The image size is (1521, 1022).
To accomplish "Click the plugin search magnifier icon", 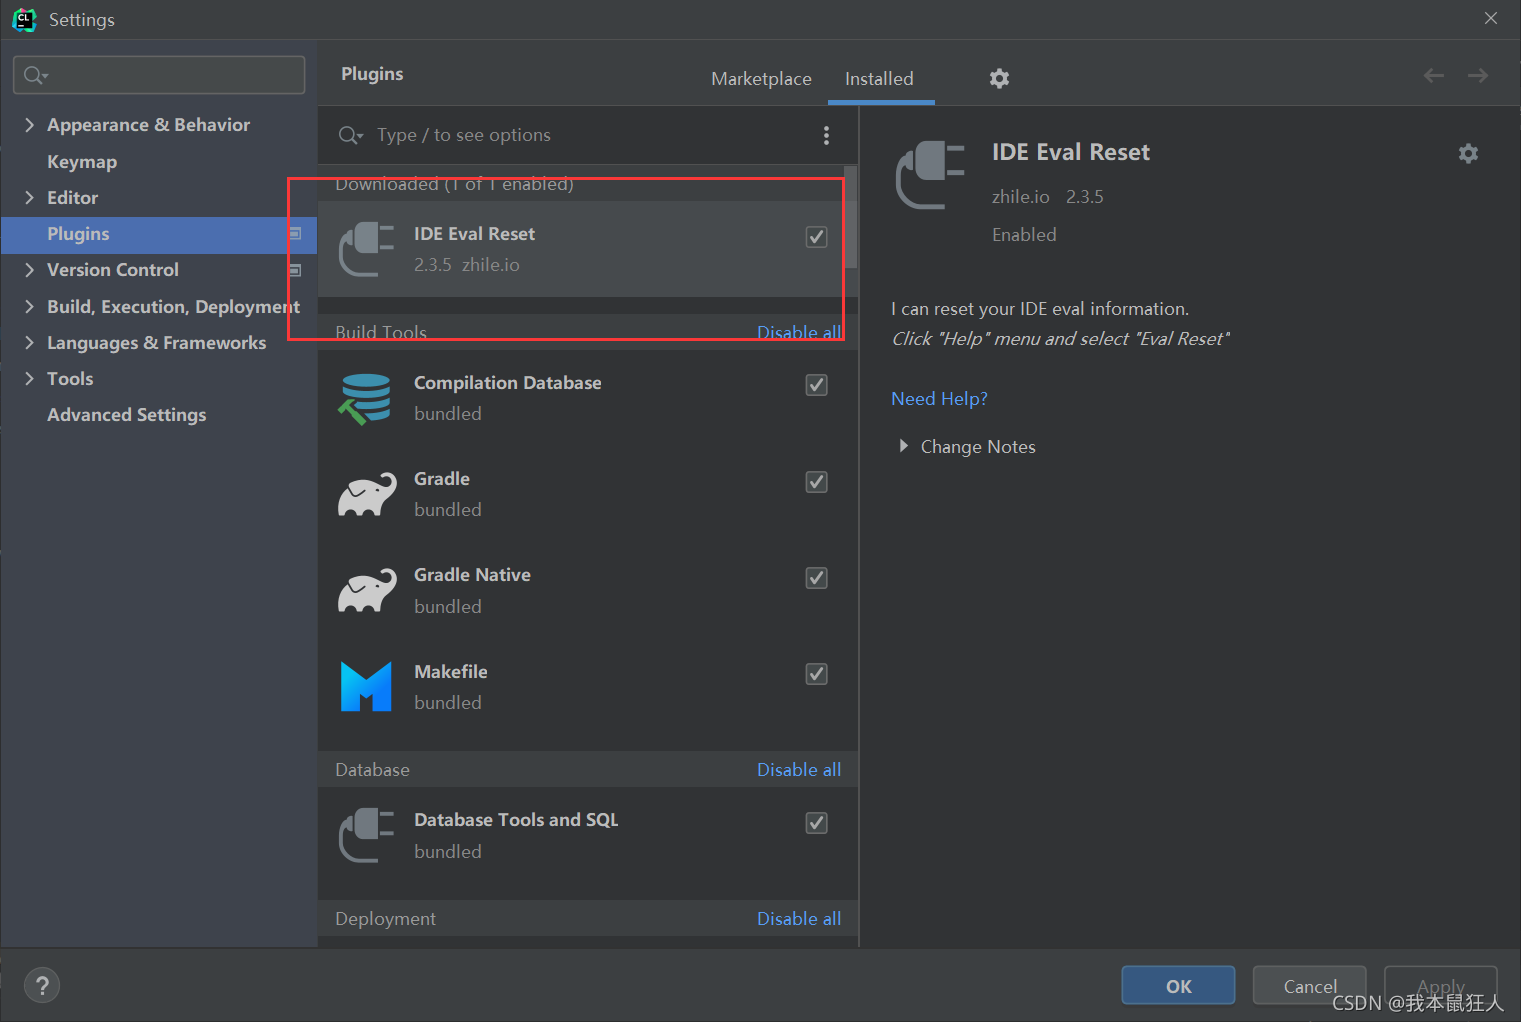I will (350, 135).
